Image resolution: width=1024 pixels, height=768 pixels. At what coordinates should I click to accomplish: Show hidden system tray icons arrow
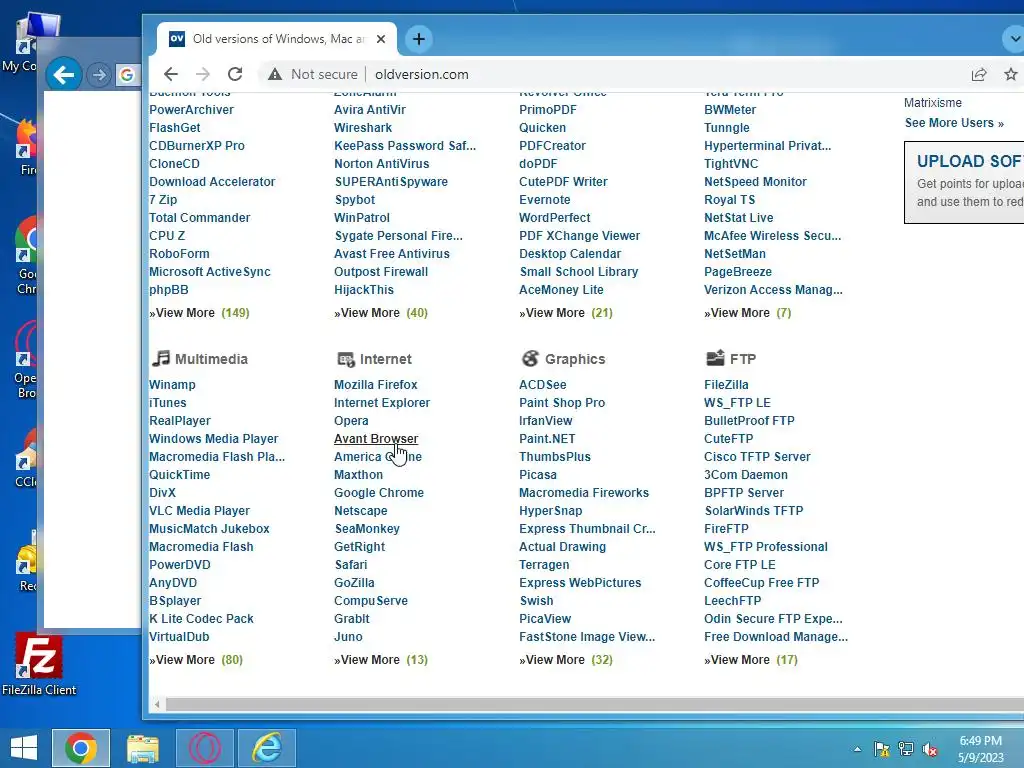click(x=857, y=749)
